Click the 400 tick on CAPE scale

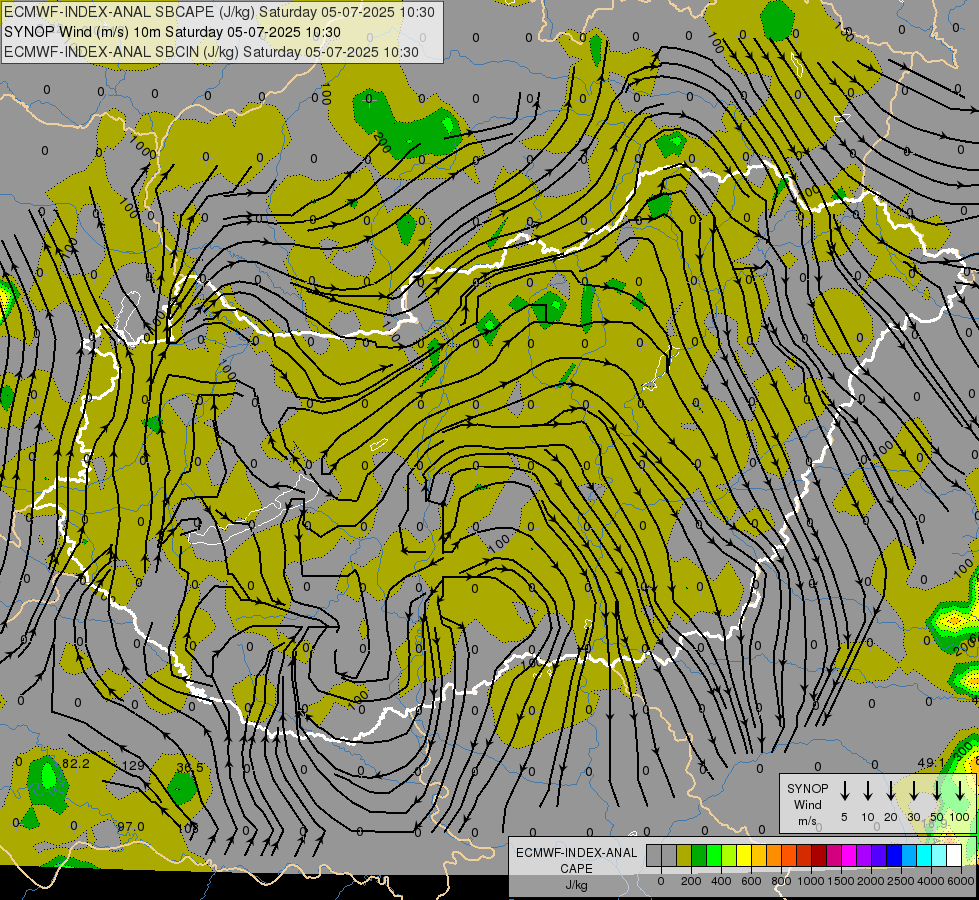[x=721, y=881]
